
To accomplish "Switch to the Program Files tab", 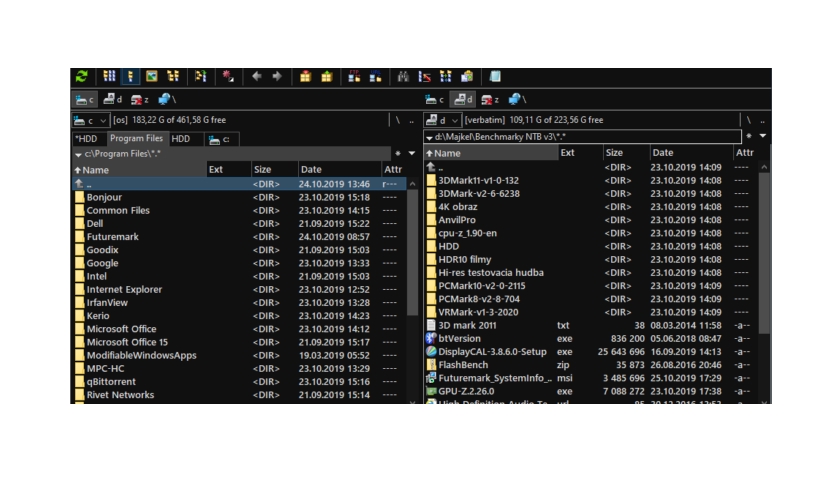I will tap(136, 138).
